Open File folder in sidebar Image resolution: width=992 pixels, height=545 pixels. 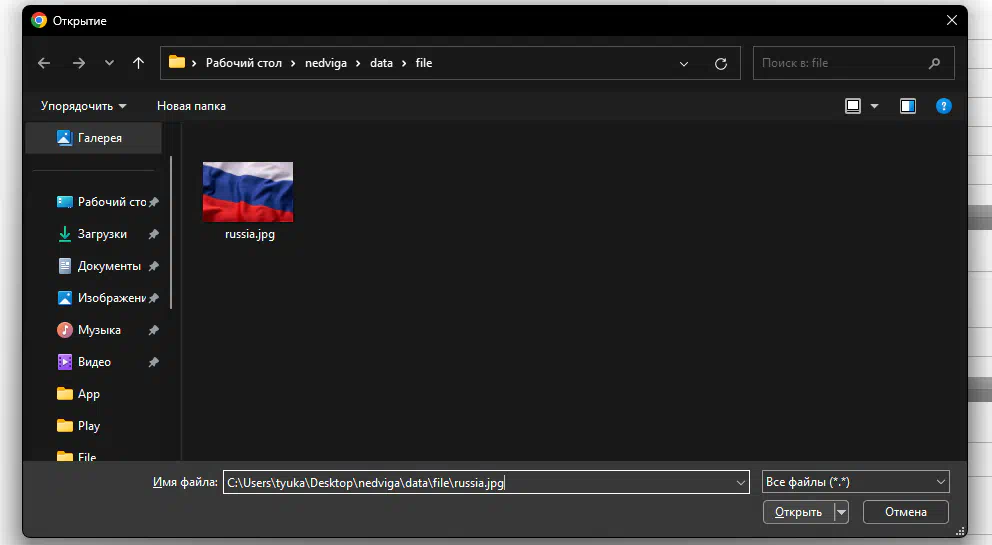coord(77,456)
